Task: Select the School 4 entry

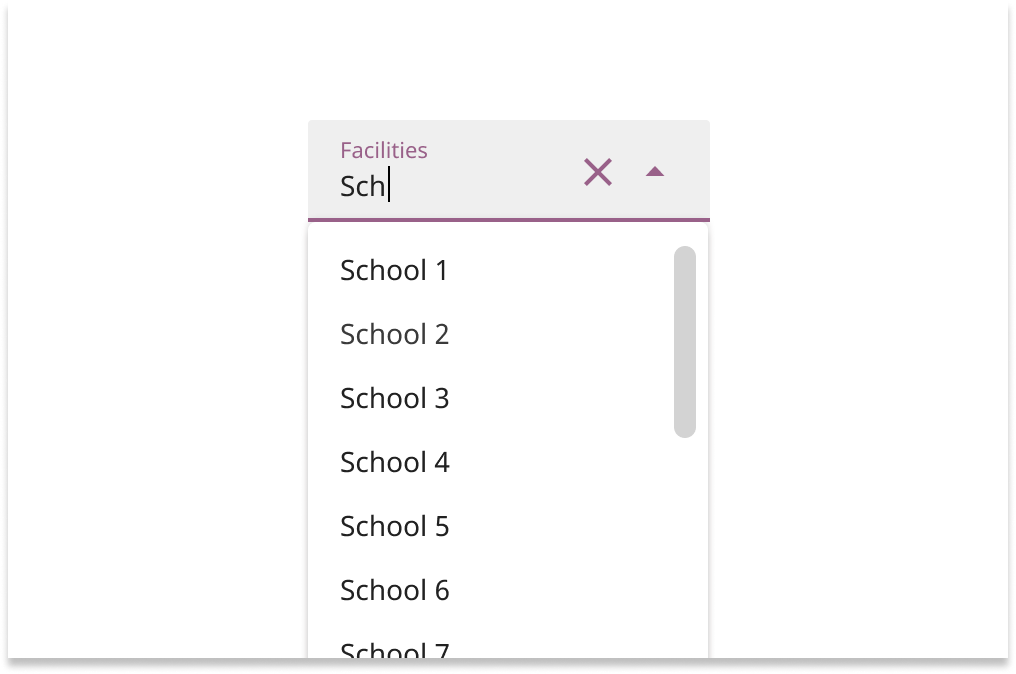Action: [394, 462]
